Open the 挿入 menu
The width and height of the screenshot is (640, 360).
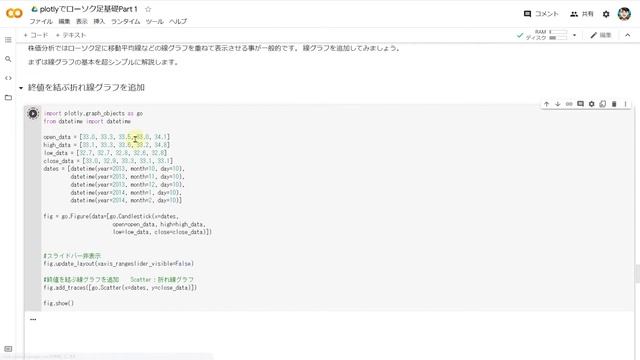coord(99,21)
